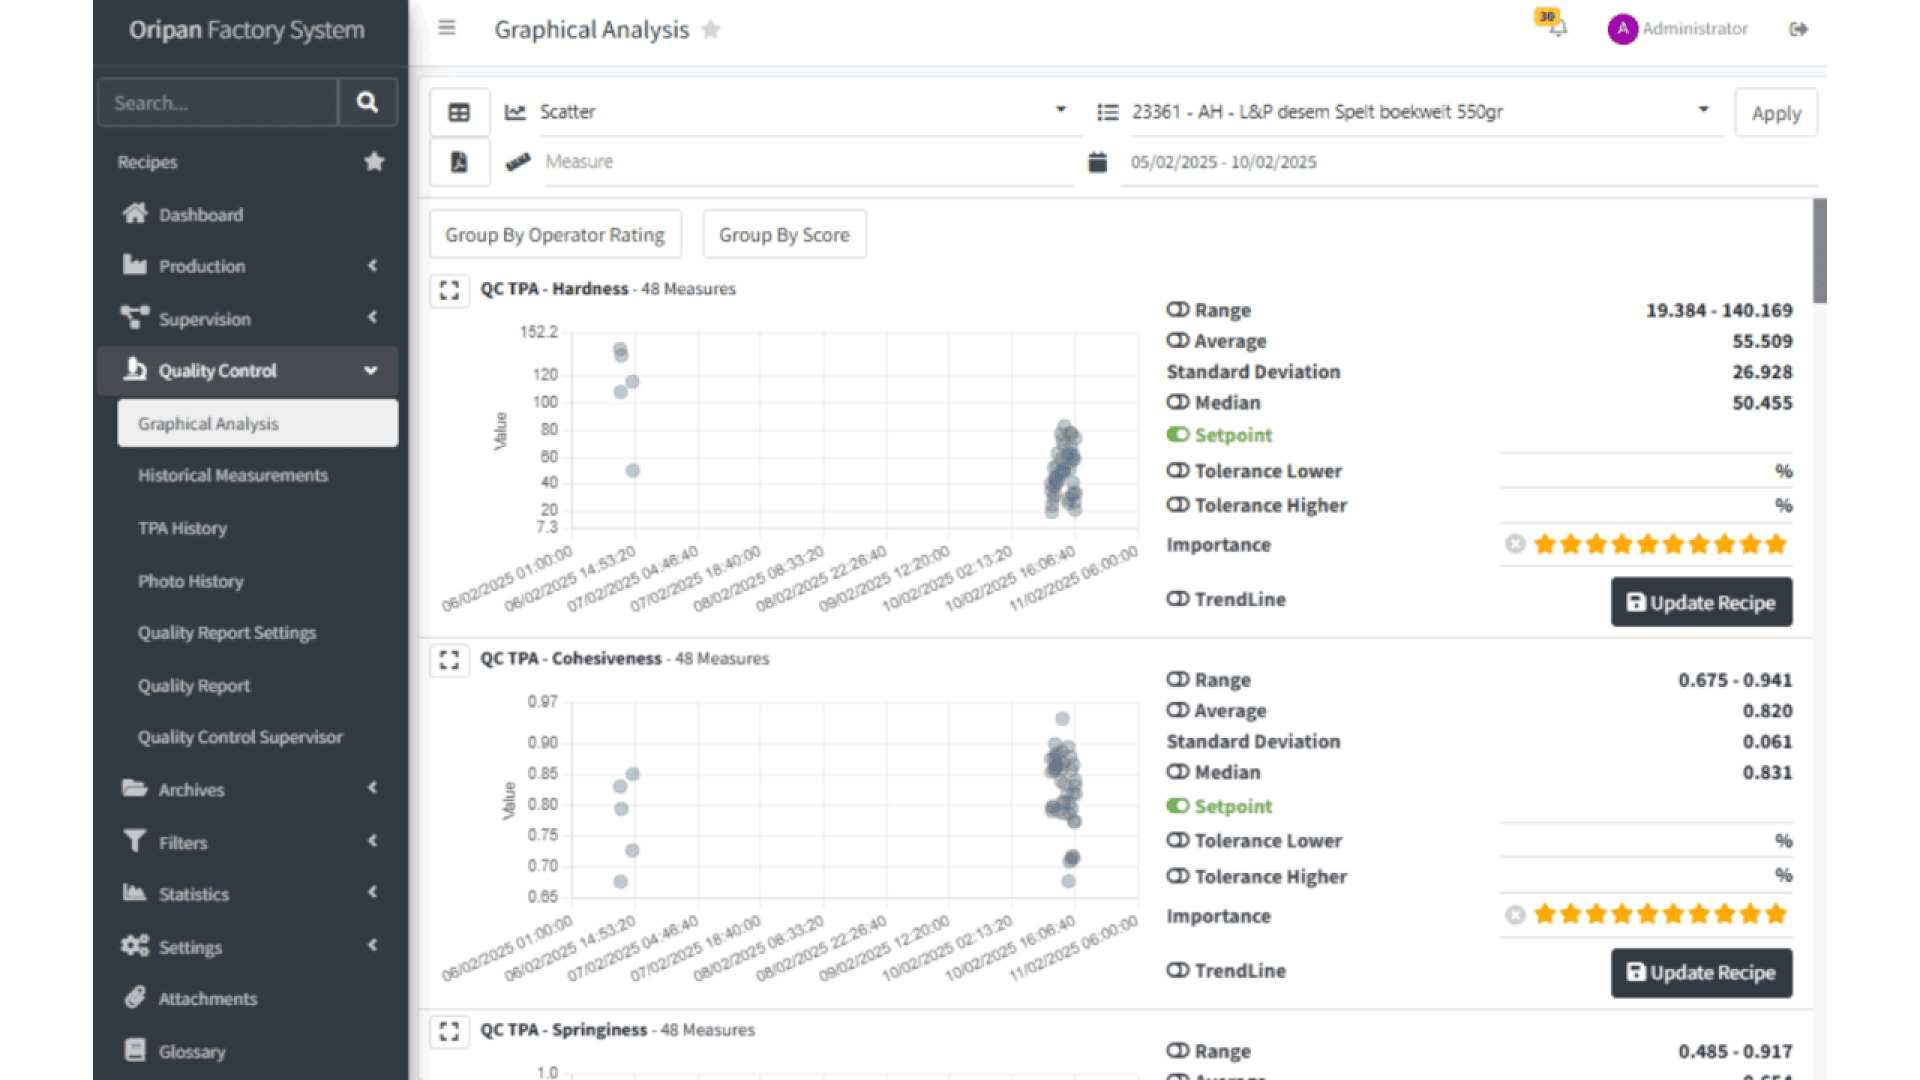
Task: Toggle the Setpoint switch for Hardness
Action: pyautogui.click(x=1177, y=434)
